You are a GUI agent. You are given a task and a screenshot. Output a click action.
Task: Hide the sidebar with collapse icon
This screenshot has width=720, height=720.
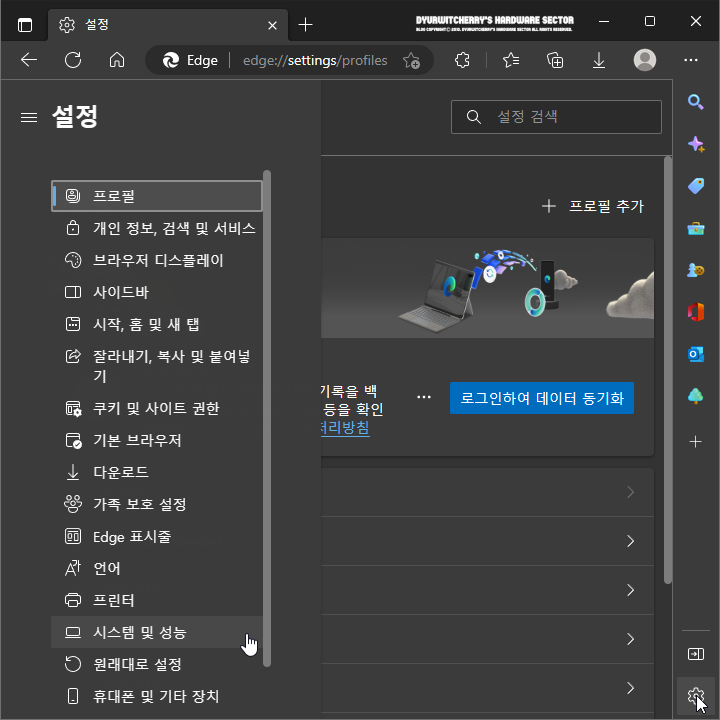coord(696,654)
